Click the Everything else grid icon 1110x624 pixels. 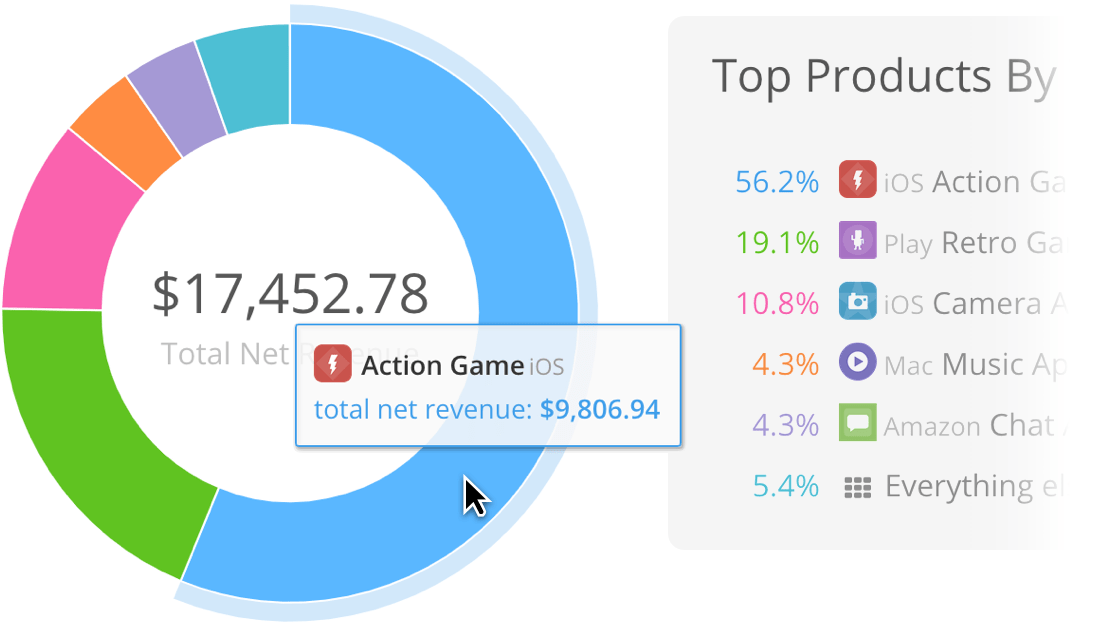[x=858, y=486]
